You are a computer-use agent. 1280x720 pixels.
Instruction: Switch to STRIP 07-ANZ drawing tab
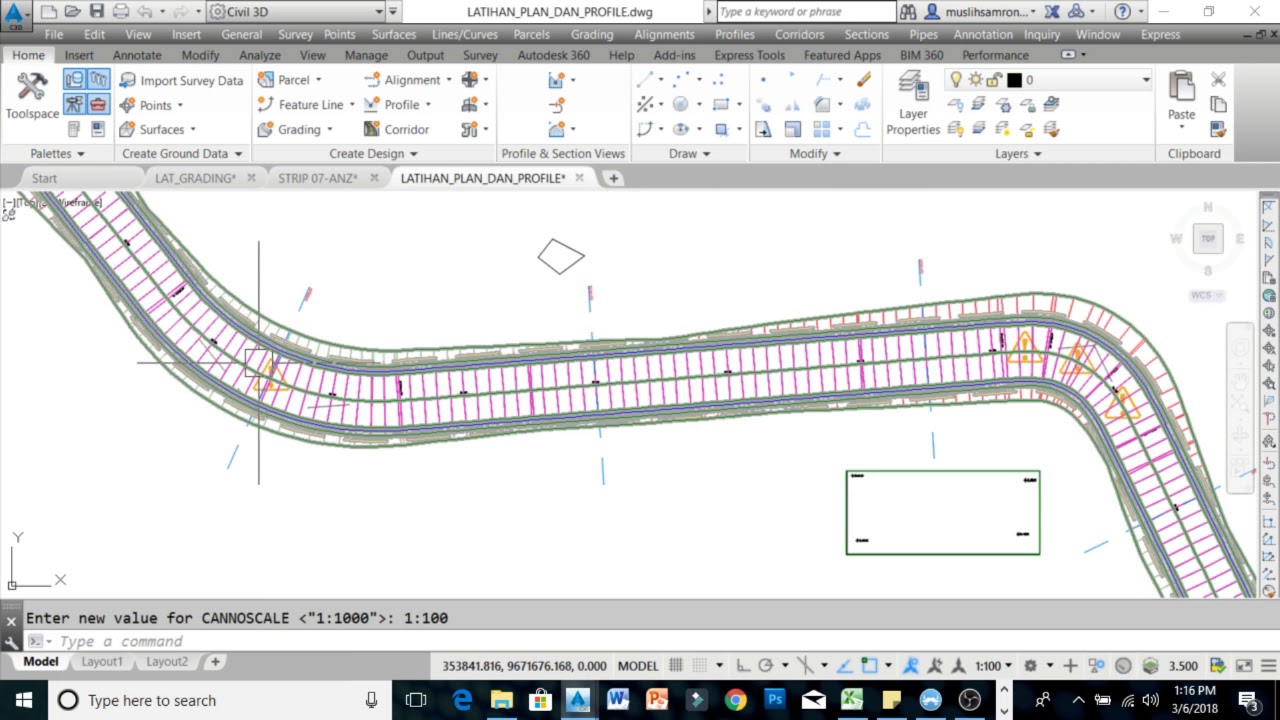point(317,178)
